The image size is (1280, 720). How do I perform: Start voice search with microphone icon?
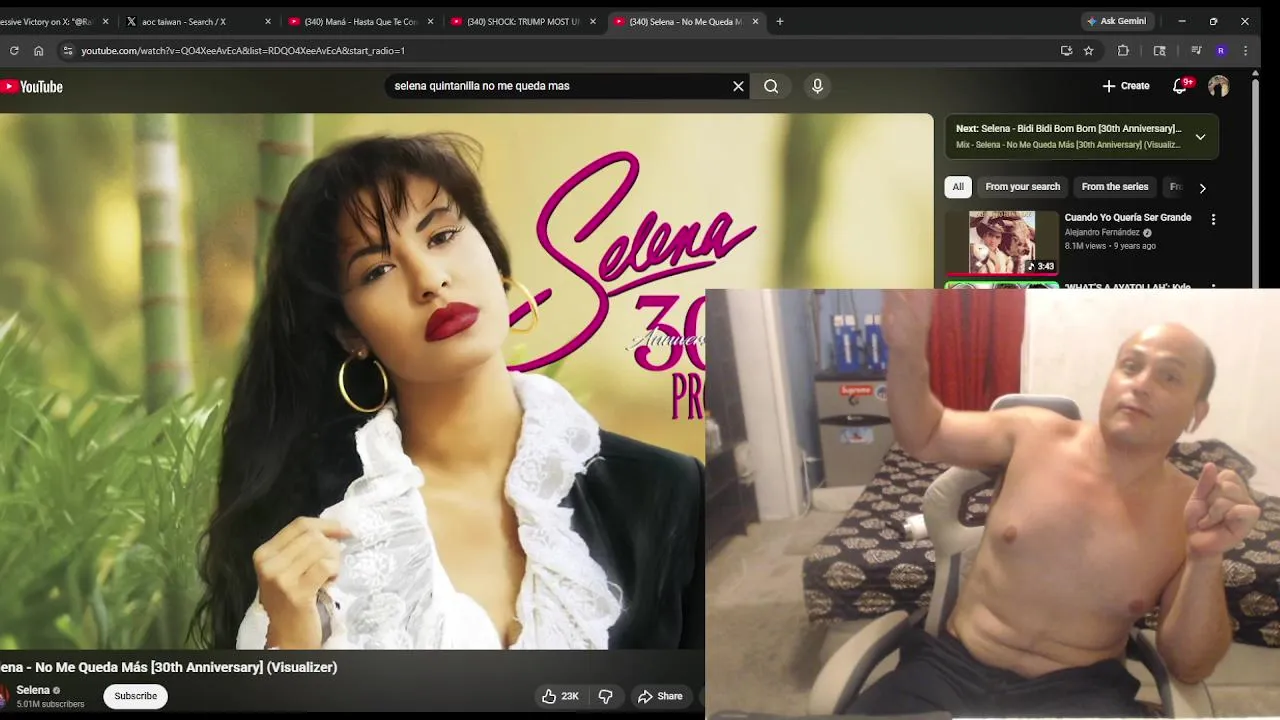(817, 86)
